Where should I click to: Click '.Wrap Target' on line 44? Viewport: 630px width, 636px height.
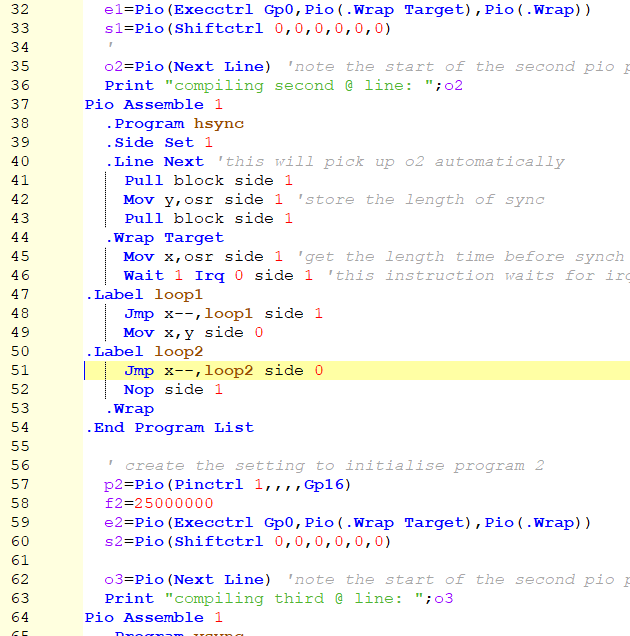(x=164, y=238)
